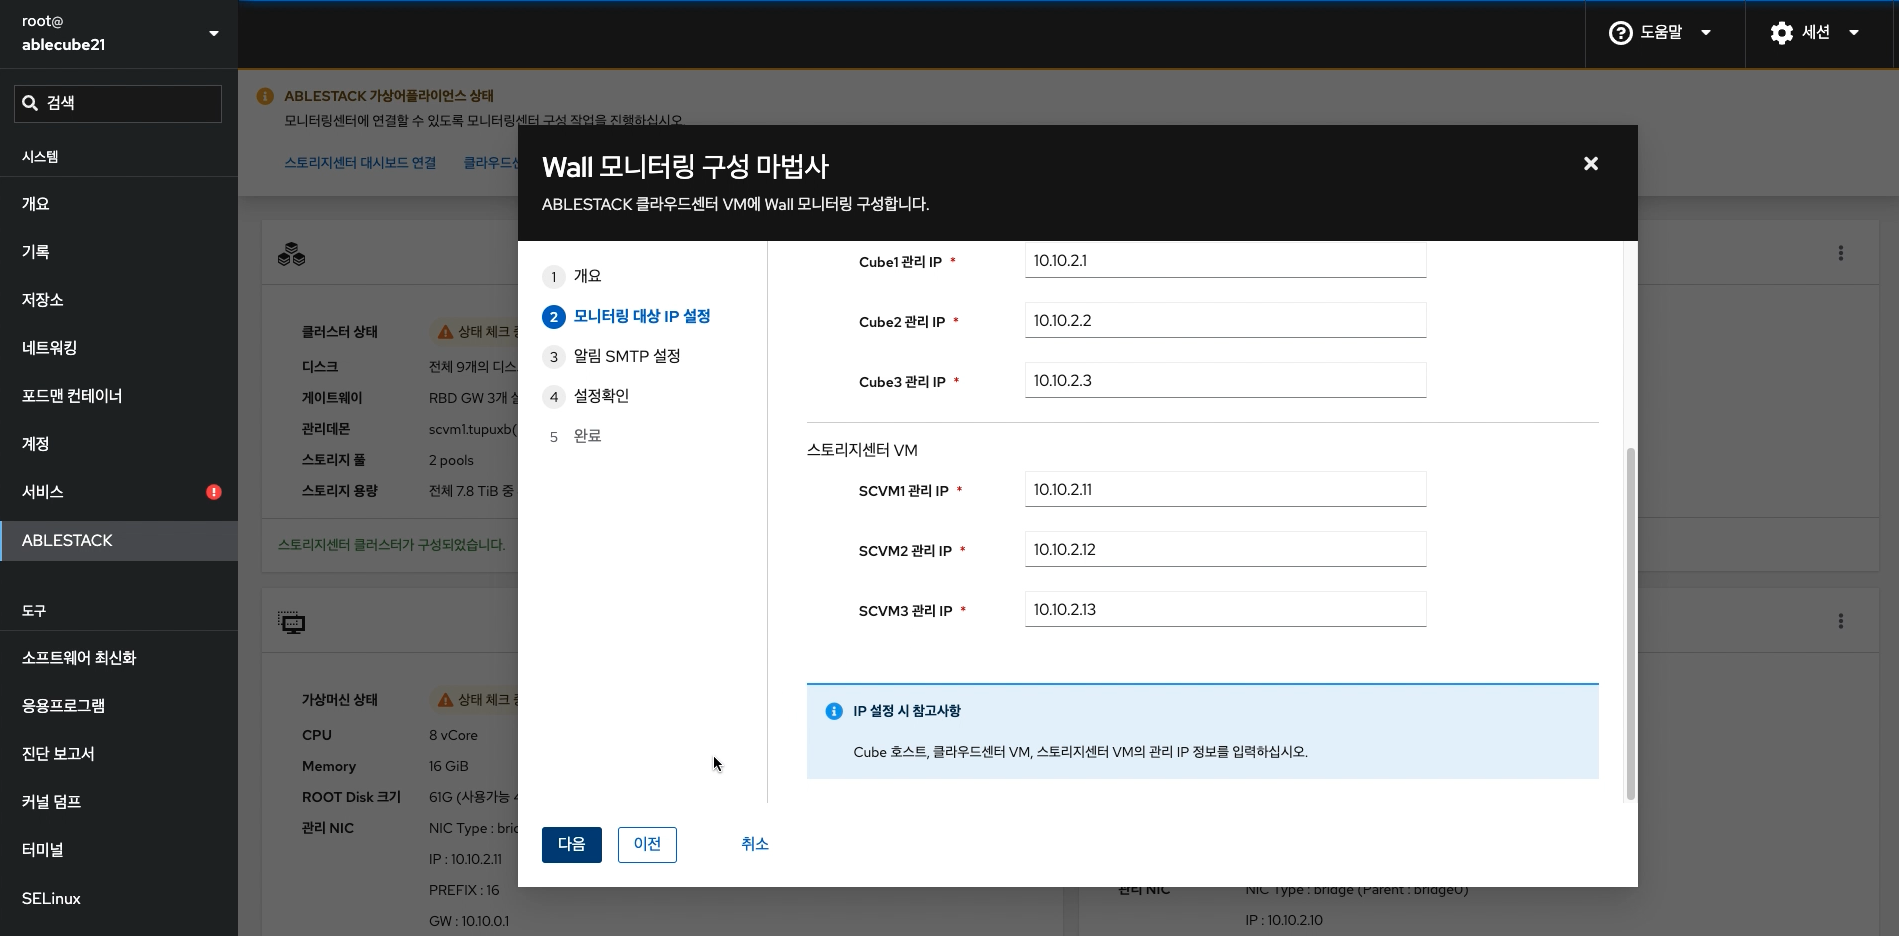This screenshot has height=936, width=1899.
Task: Click the services error alert icon
Action: point(214,492)
